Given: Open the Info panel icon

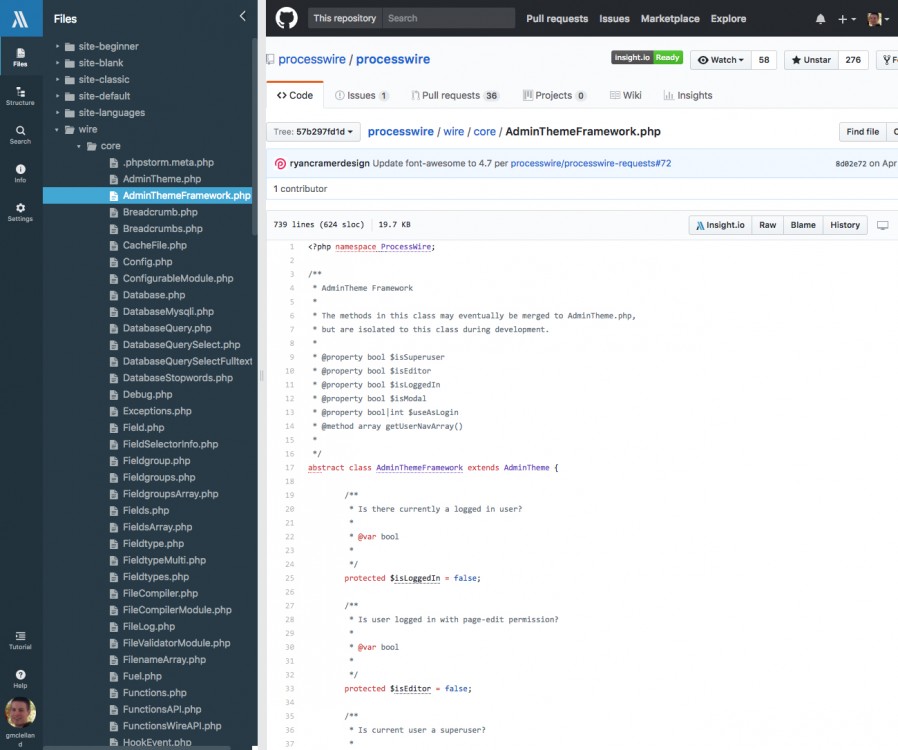Looking at the screenshot, I should [x=20, y=173].
